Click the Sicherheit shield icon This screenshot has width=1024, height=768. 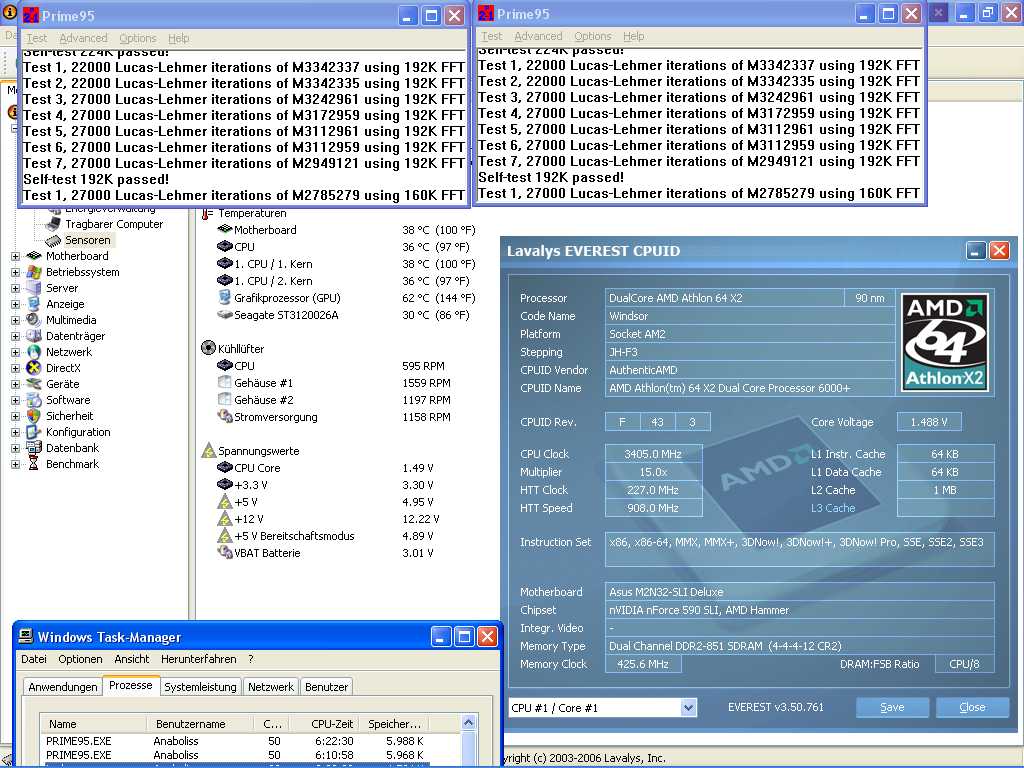pyautogui.click(x=33, y=416)
